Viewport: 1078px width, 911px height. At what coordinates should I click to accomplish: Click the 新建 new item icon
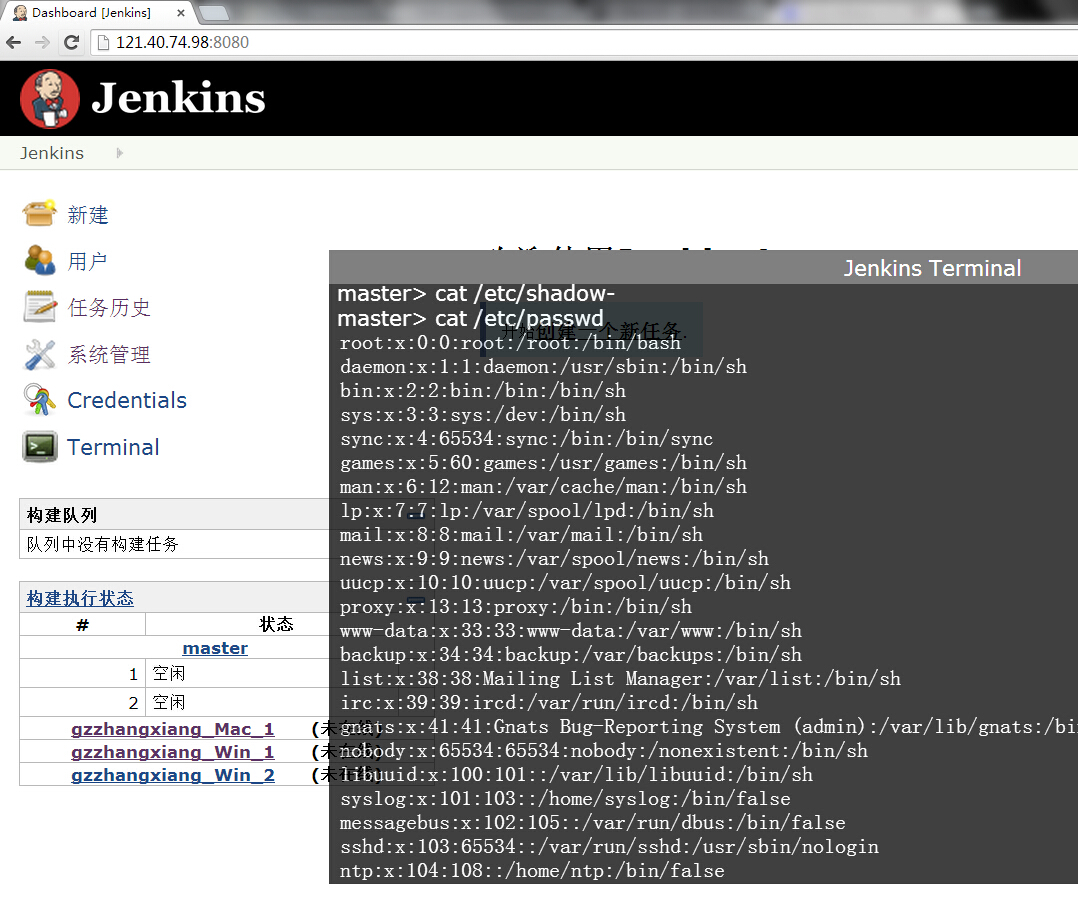coord(39,214)
